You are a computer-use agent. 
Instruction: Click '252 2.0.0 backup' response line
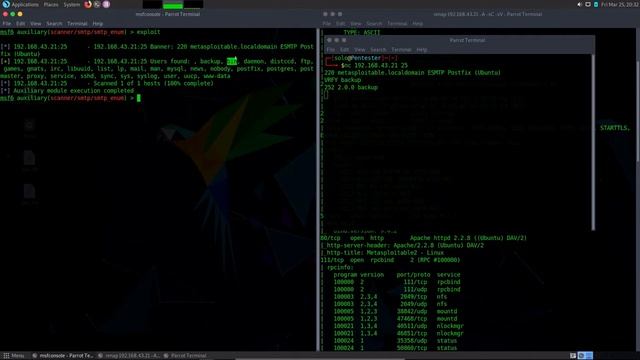351,87
